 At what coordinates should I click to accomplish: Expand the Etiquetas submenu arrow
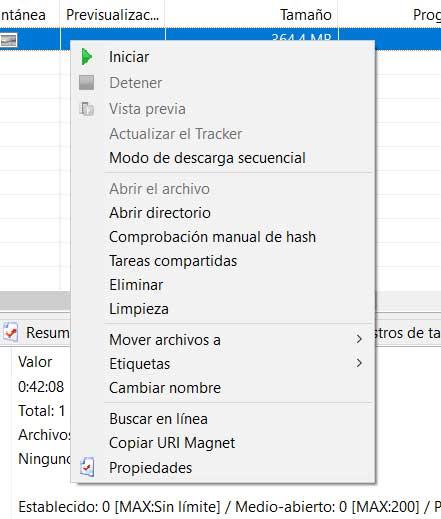pyautogui.click(x=359, y=363)
